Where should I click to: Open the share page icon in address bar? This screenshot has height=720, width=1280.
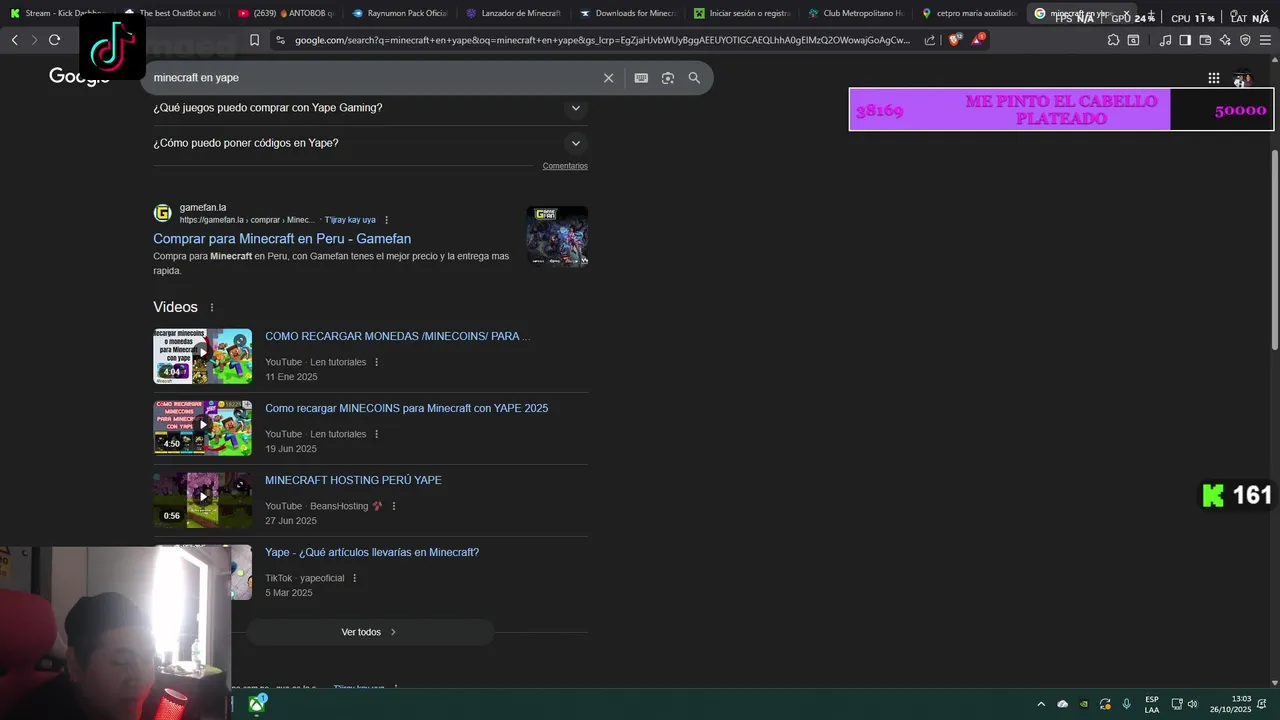click(x=930, y=40)
